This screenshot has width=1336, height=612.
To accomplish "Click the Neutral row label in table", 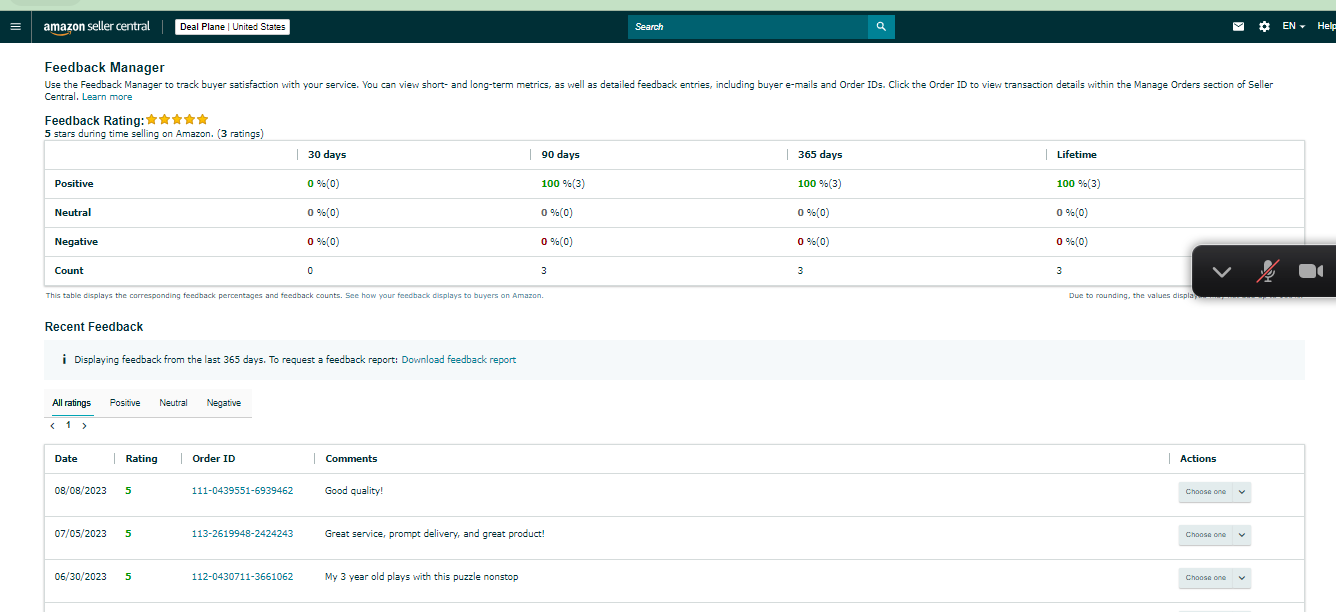I will coord(73,213).
